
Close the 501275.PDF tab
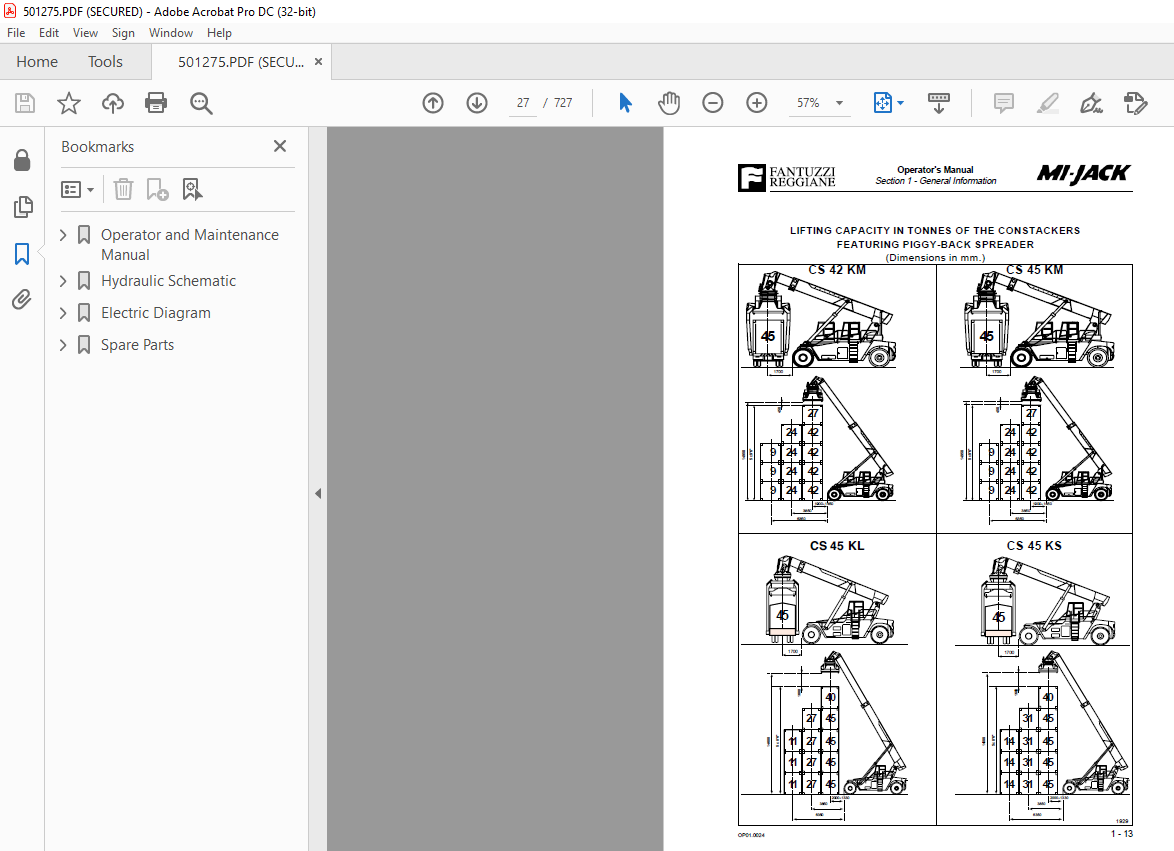point(318,62)
